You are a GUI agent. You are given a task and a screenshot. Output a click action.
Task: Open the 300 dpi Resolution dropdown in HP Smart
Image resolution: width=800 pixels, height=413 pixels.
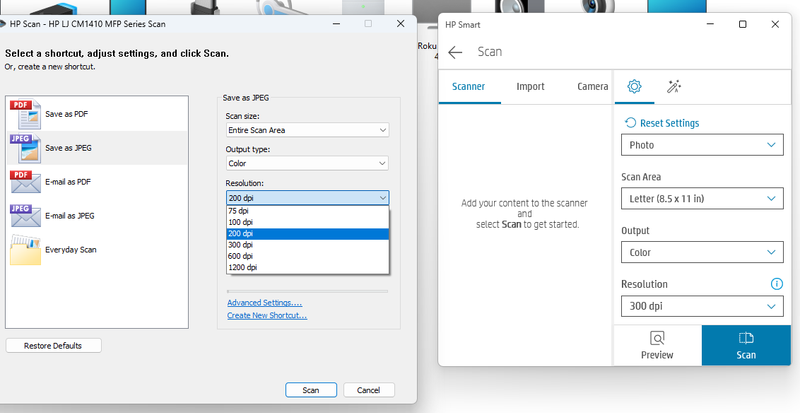coord(702,306)
